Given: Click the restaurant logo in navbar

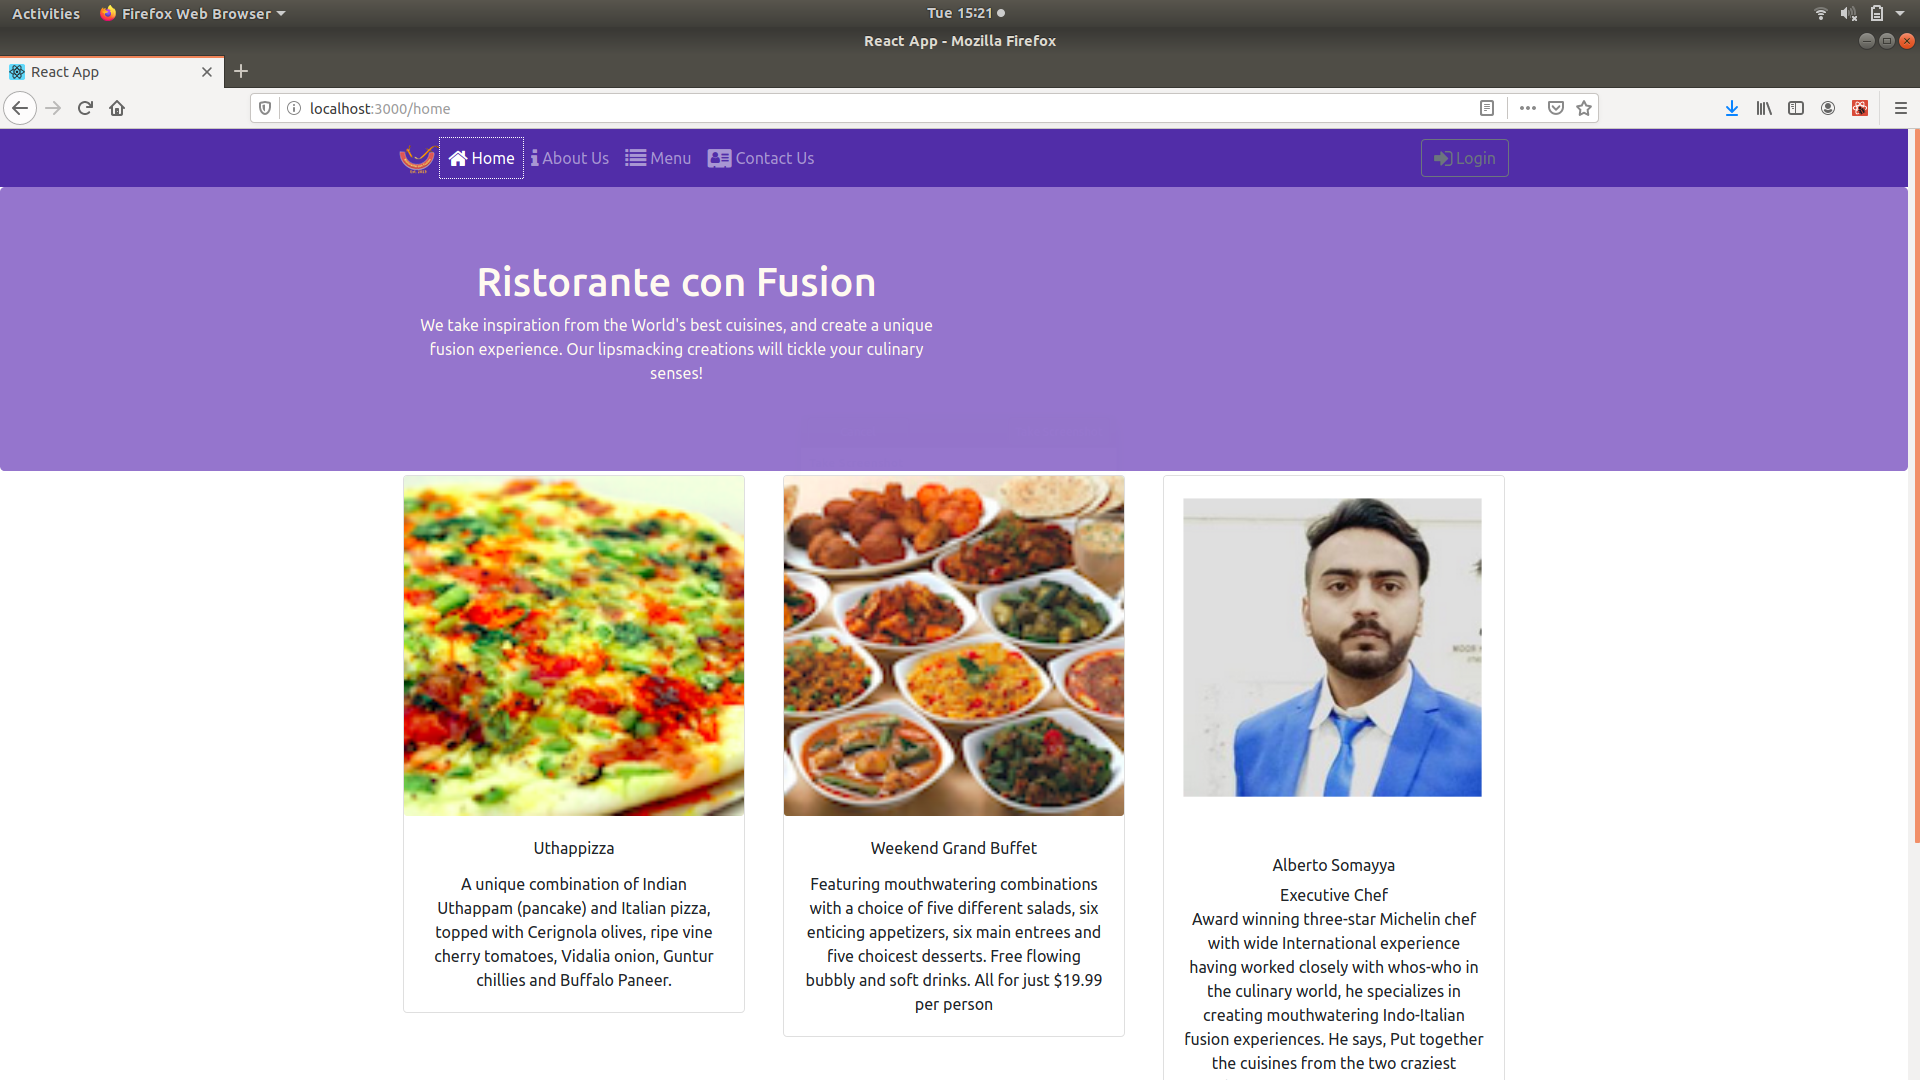Looking at the screenshot, I should pos(417,158).
